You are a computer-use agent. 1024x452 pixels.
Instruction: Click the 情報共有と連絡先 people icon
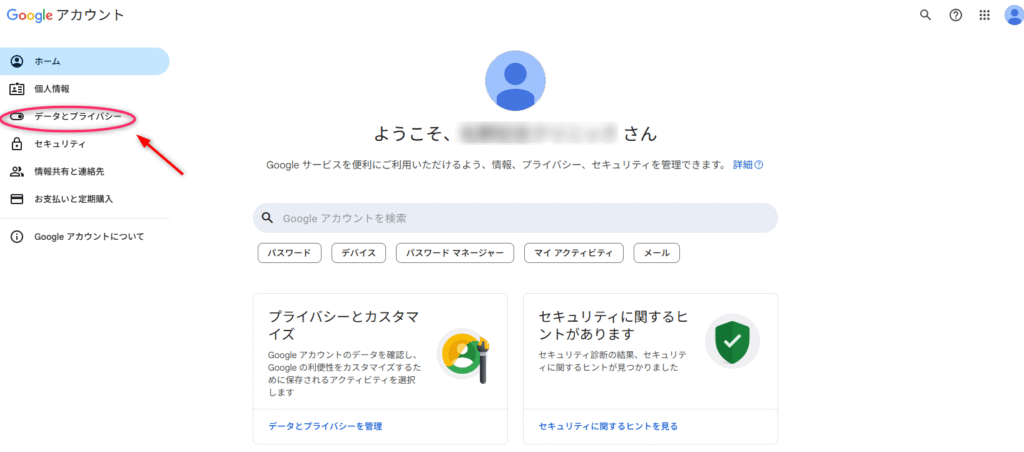point(17,171)
